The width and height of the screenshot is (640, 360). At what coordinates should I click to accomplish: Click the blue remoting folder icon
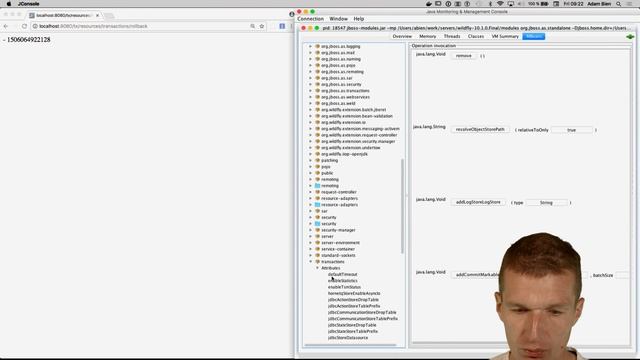coord(317,186)
